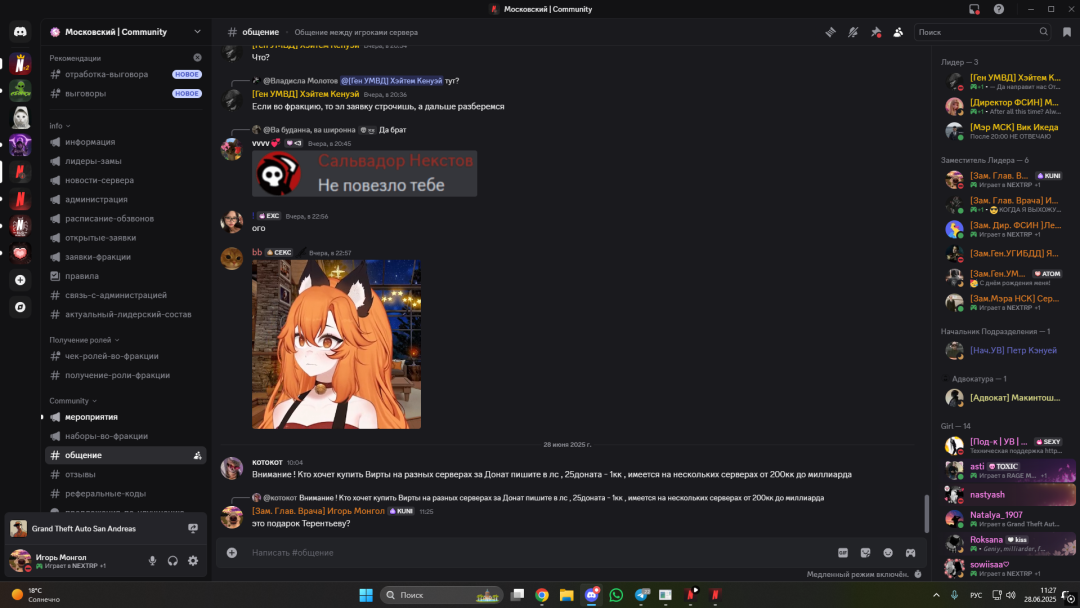Open Telegram from taskbar

[x=641, y=595]
